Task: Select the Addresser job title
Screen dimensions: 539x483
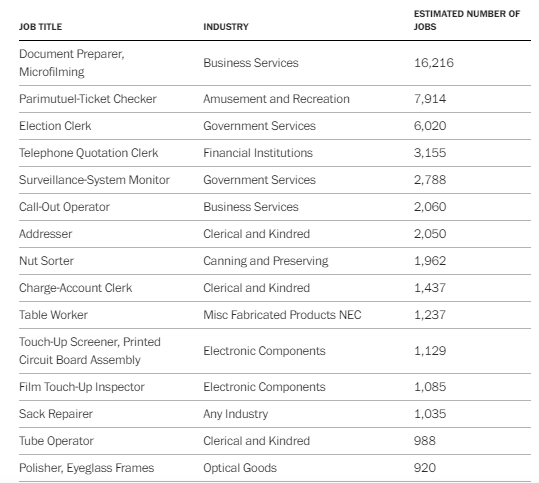Action: [x=45, y=234]
